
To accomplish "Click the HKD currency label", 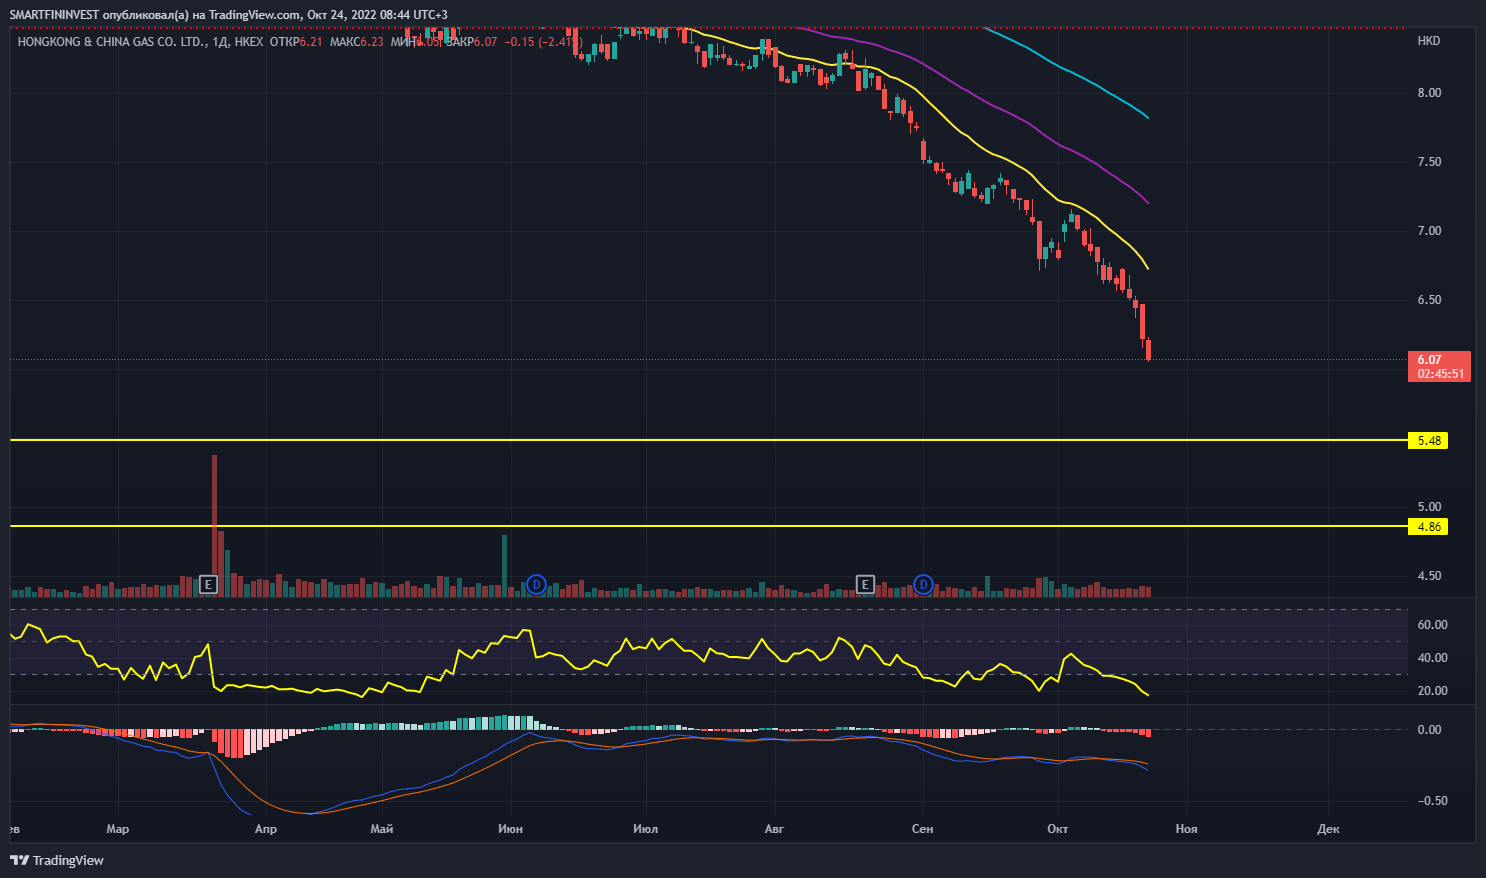I will pos(1429,41).
